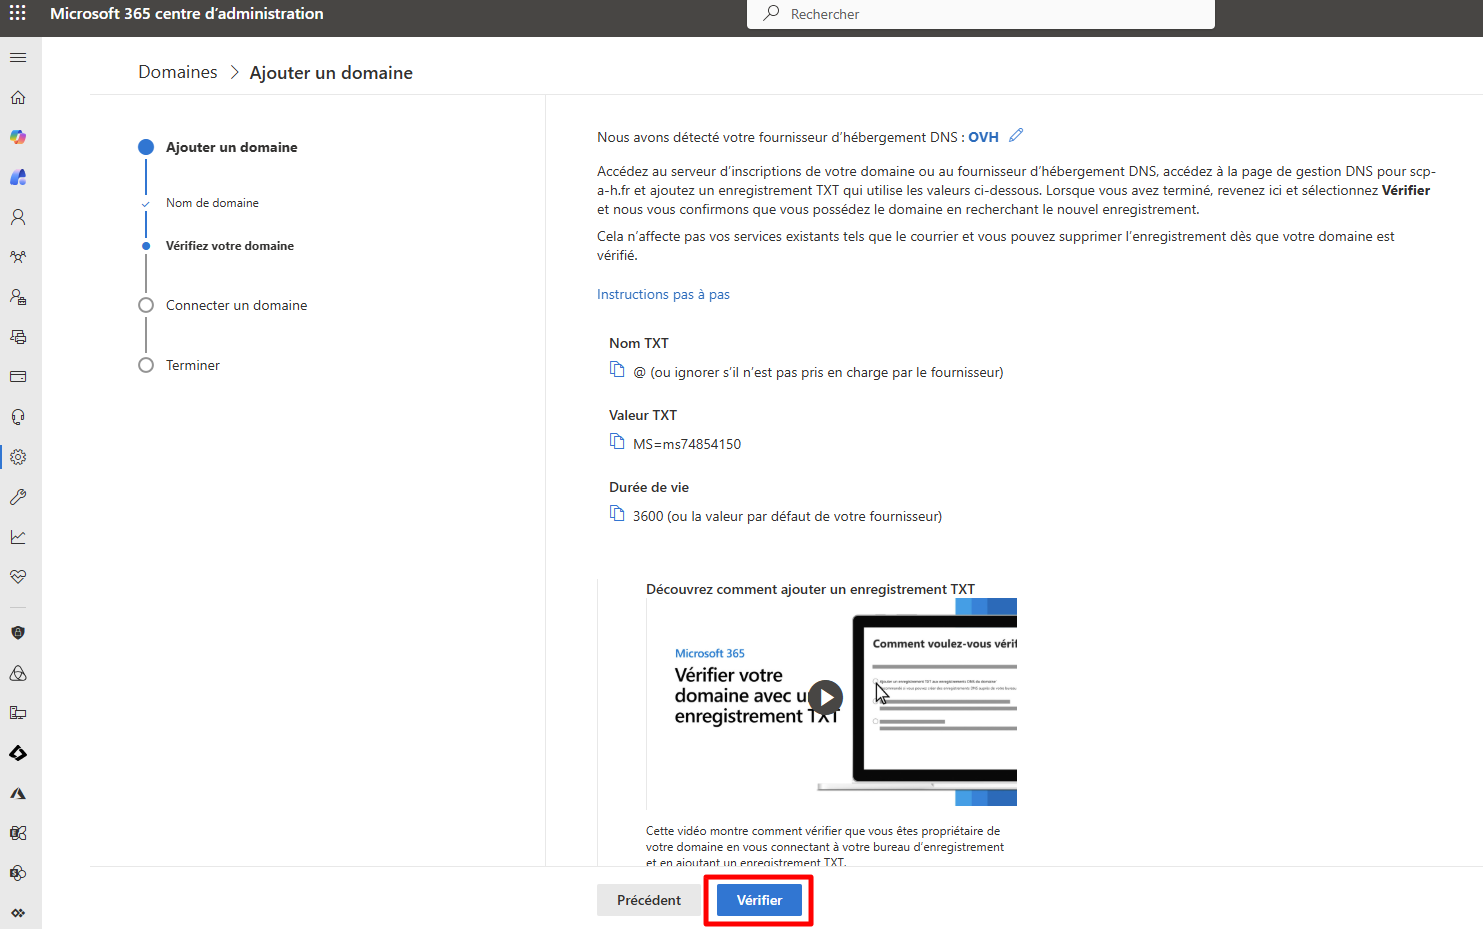This screenshot has width=1483, height=929.
Task: Click the OVH provider link
Action: tap(983, 137)
